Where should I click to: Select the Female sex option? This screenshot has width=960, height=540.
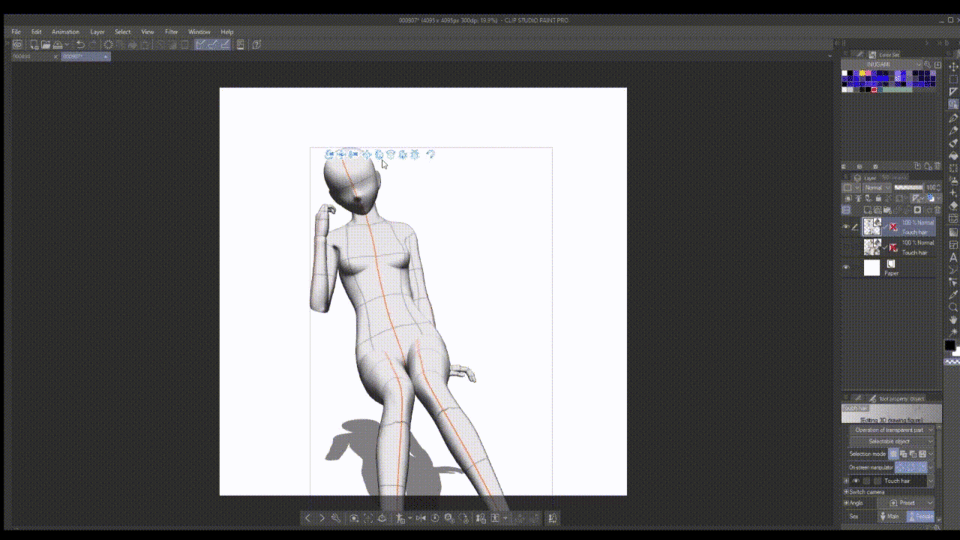921,517
